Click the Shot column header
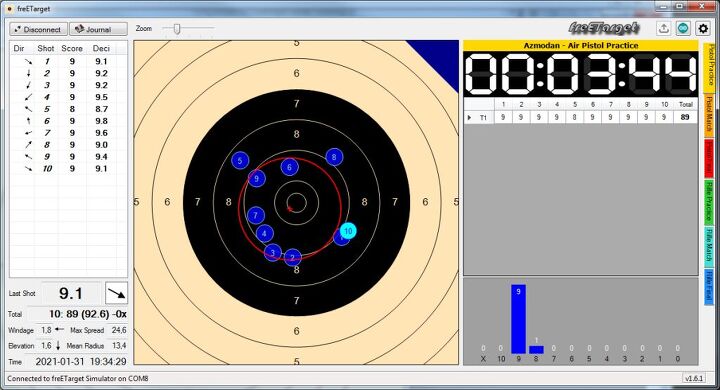This screenshot has height=390, width=720. [46, 48]
